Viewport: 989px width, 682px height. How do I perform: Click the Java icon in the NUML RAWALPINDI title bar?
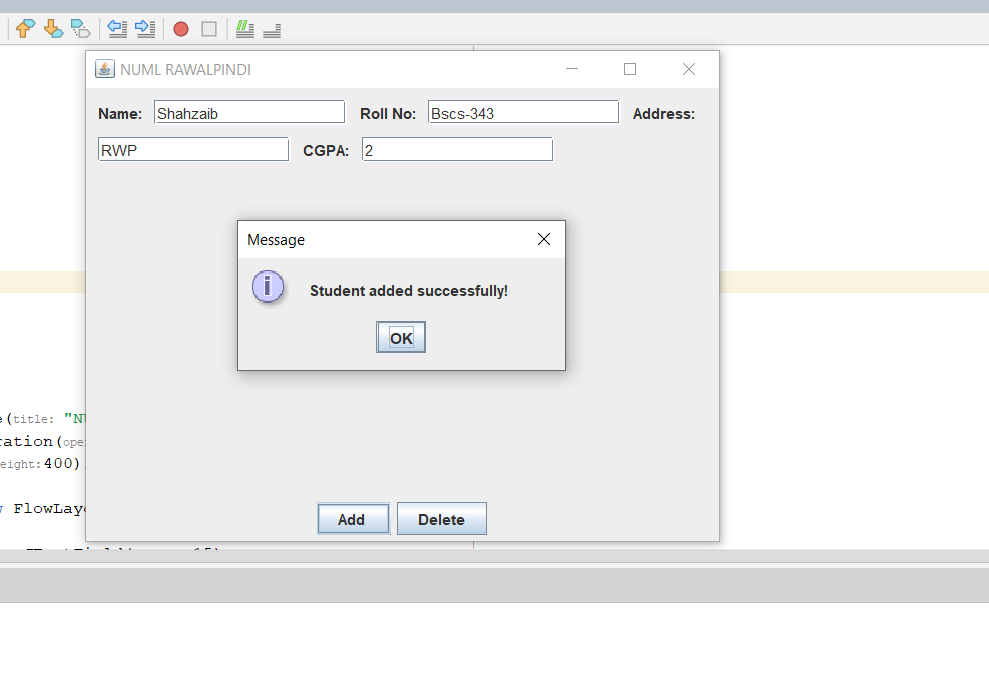point(105,69)
